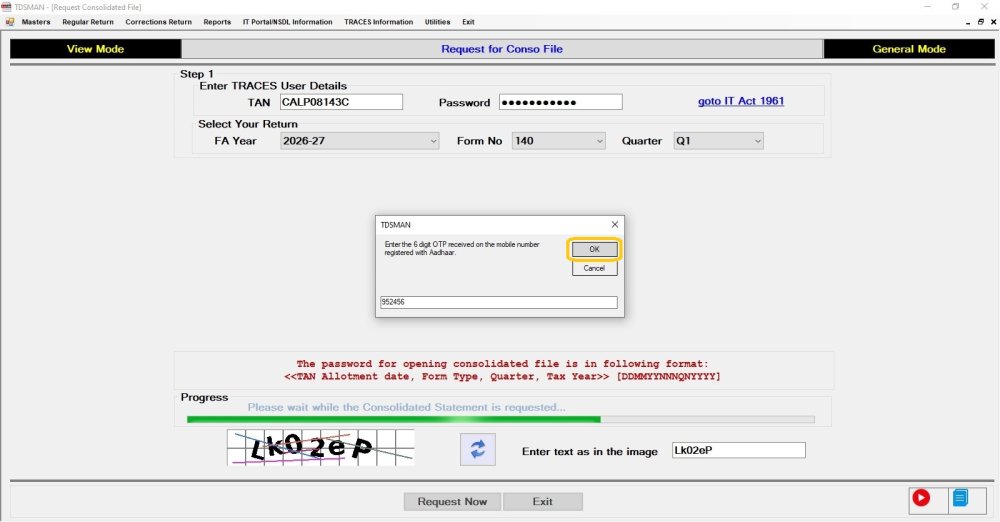Click the General Mode label
The height and width of the screenshot is (522, 1000).
tap(909, 48)
